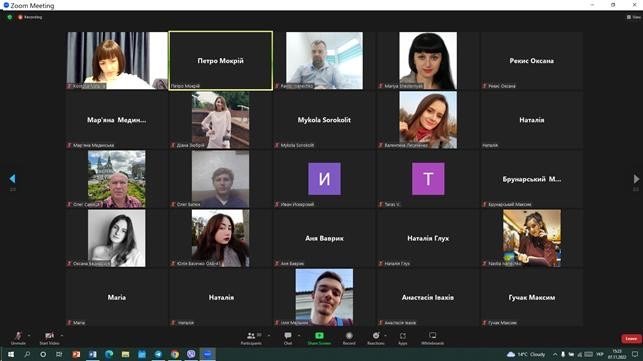
Task: Expand the arrow beside Participants
Action: [x=269, y=336]
